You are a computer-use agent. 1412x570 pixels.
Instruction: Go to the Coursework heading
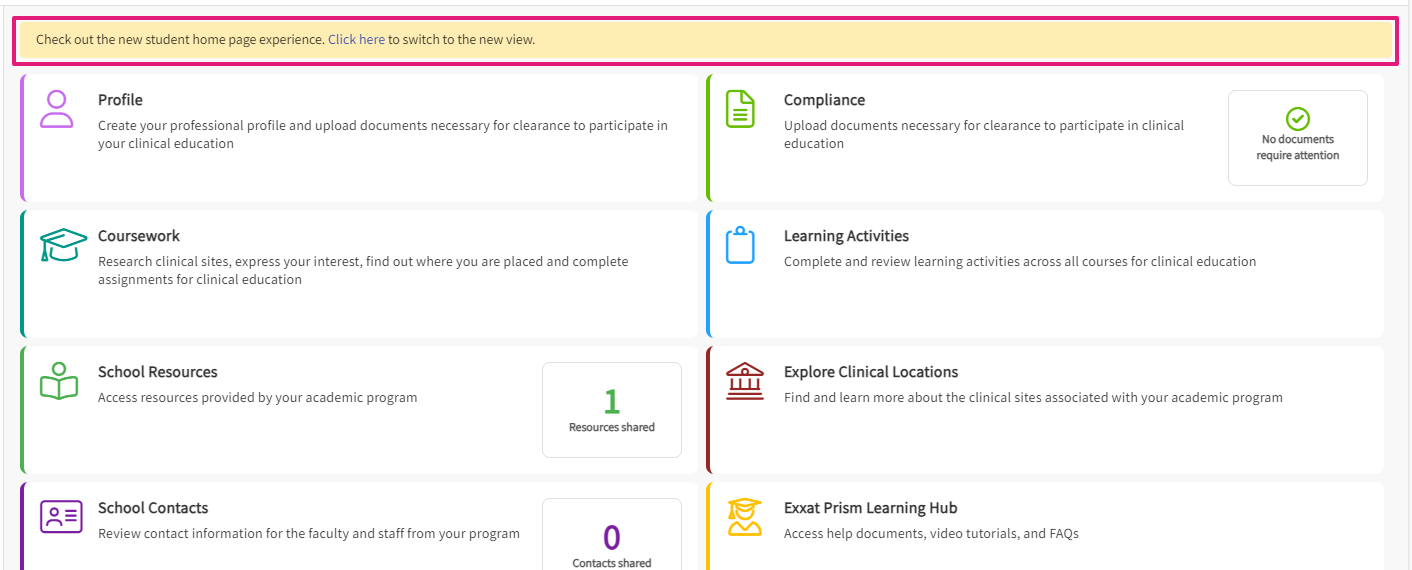tap(139, 236)
